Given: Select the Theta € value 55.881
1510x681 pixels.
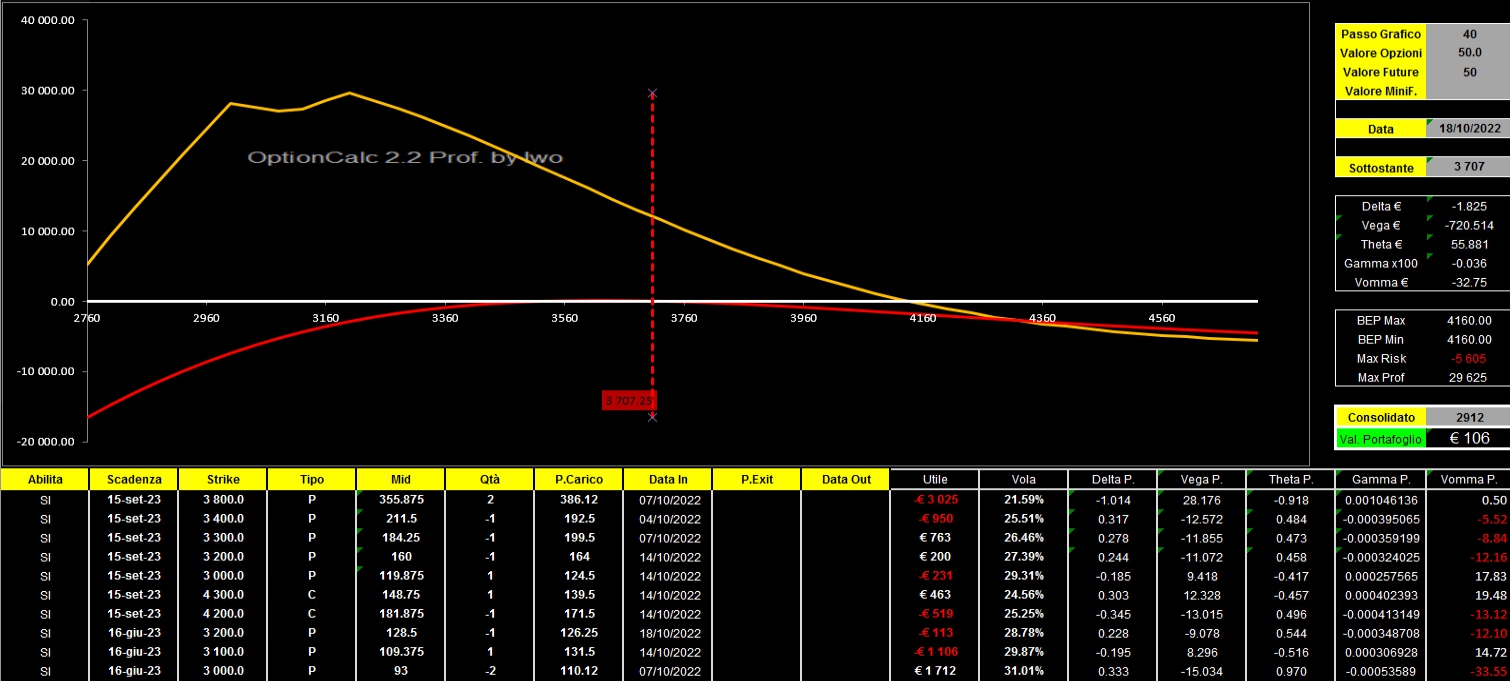Looking at the screenshot, I should click(x=1468, y=244).
